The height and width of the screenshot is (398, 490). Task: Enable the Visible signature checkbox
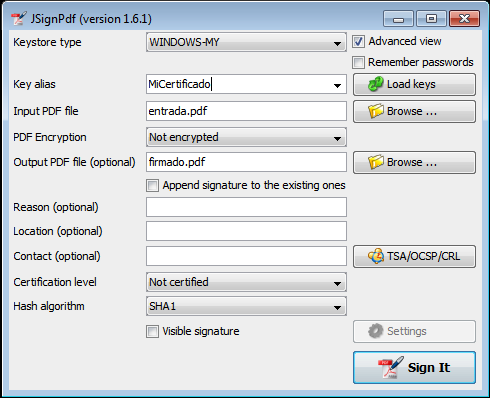pyautogui.click(x=152, y=331)
